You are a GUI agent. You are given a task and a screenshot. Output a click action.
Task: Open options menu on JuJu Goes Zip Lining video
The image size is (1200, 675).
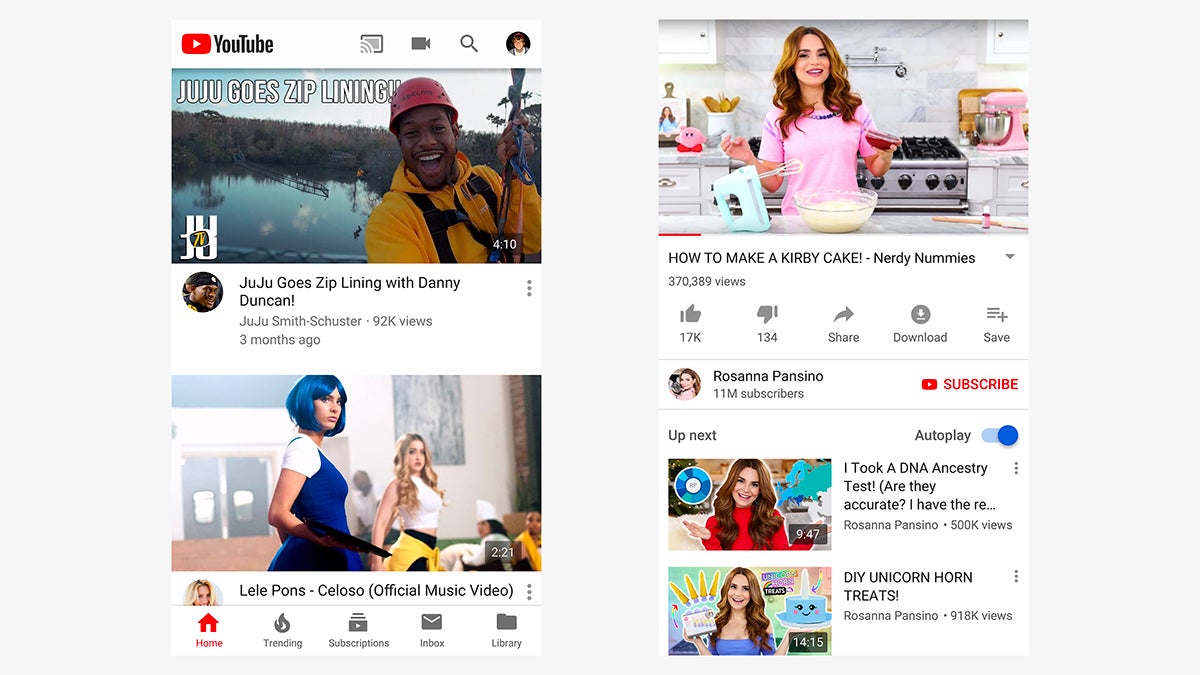pos(529,287)
